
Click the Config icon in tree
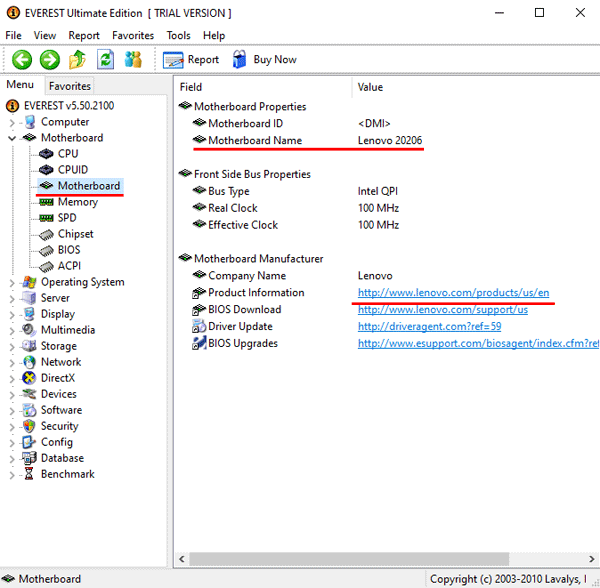tap(29, 442)
